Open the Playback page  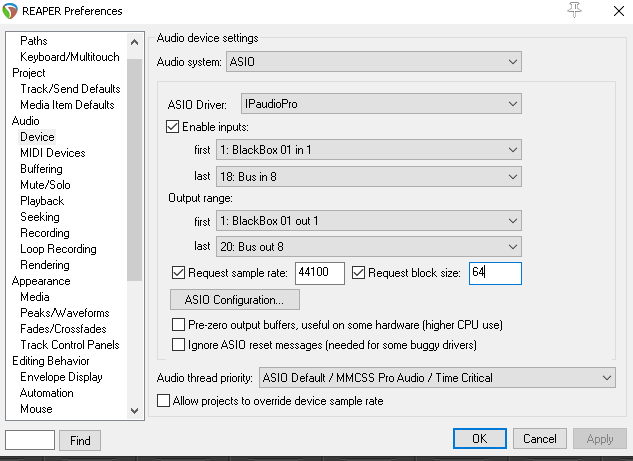click(x=42, y=201)
